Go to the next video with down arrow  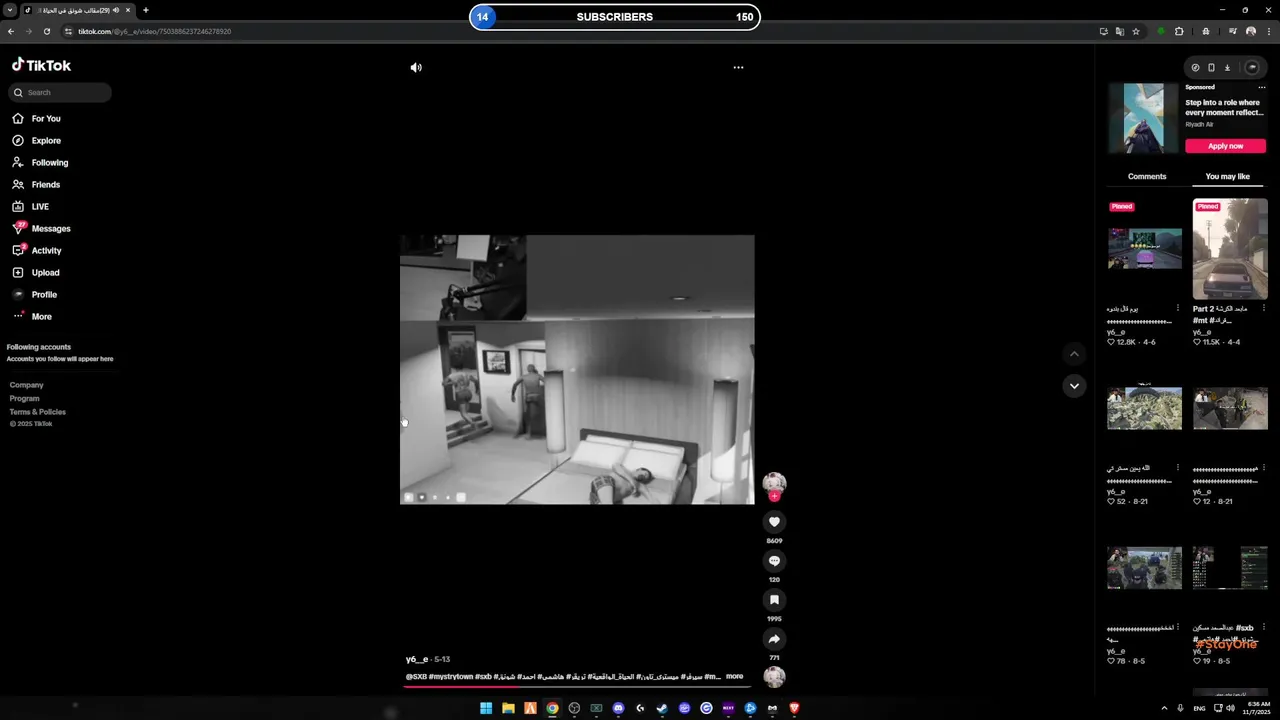[1074, 386]
